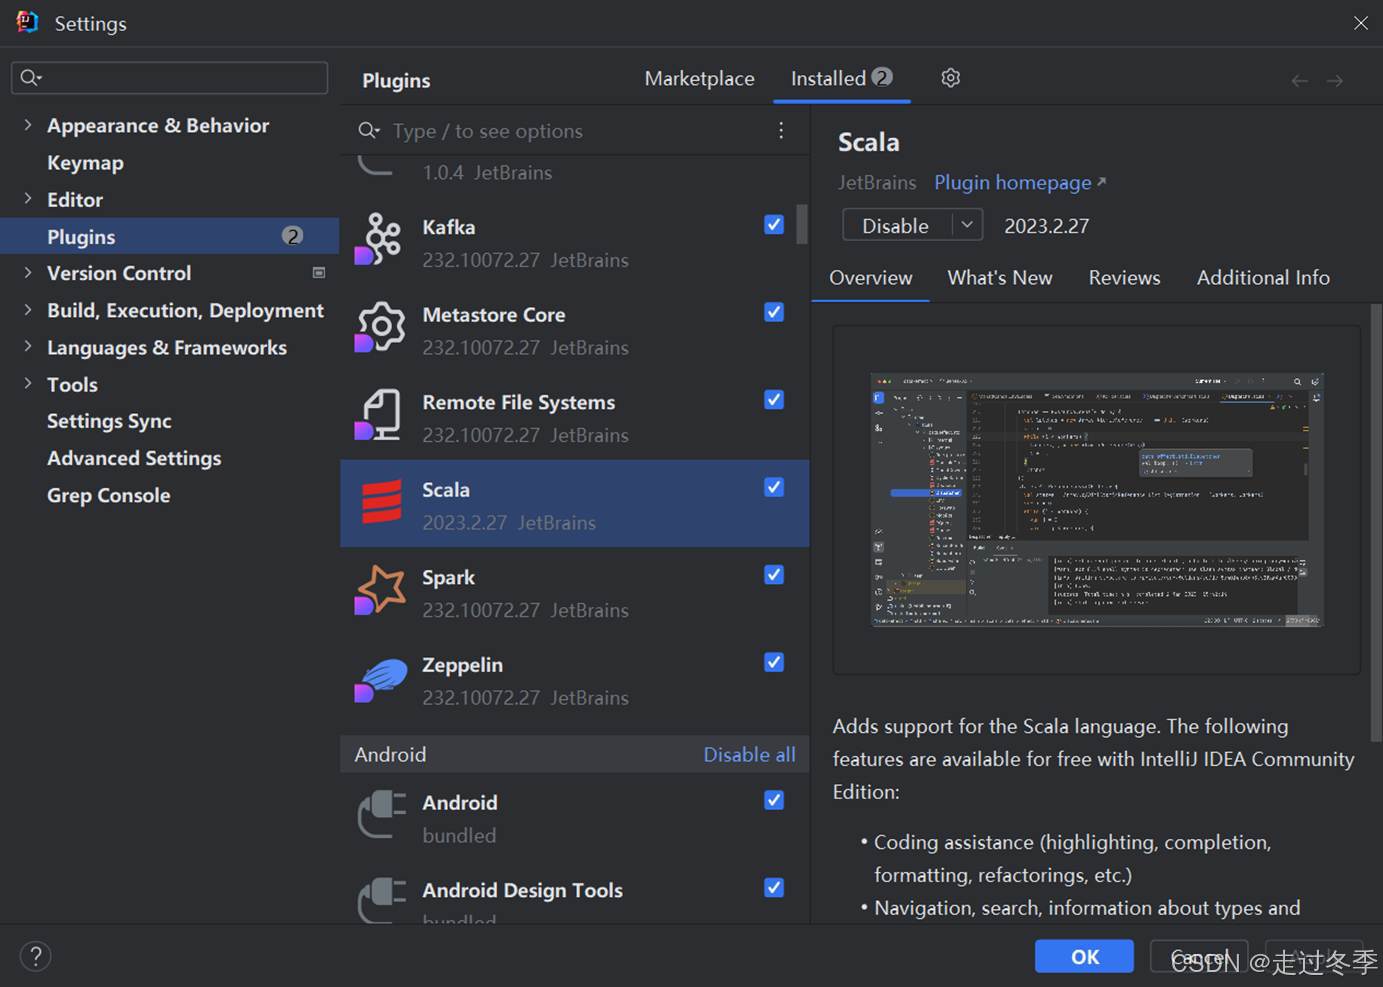Select Keymap in settings tree
This screenshot has width=1383, height=987.
point(85,162)
